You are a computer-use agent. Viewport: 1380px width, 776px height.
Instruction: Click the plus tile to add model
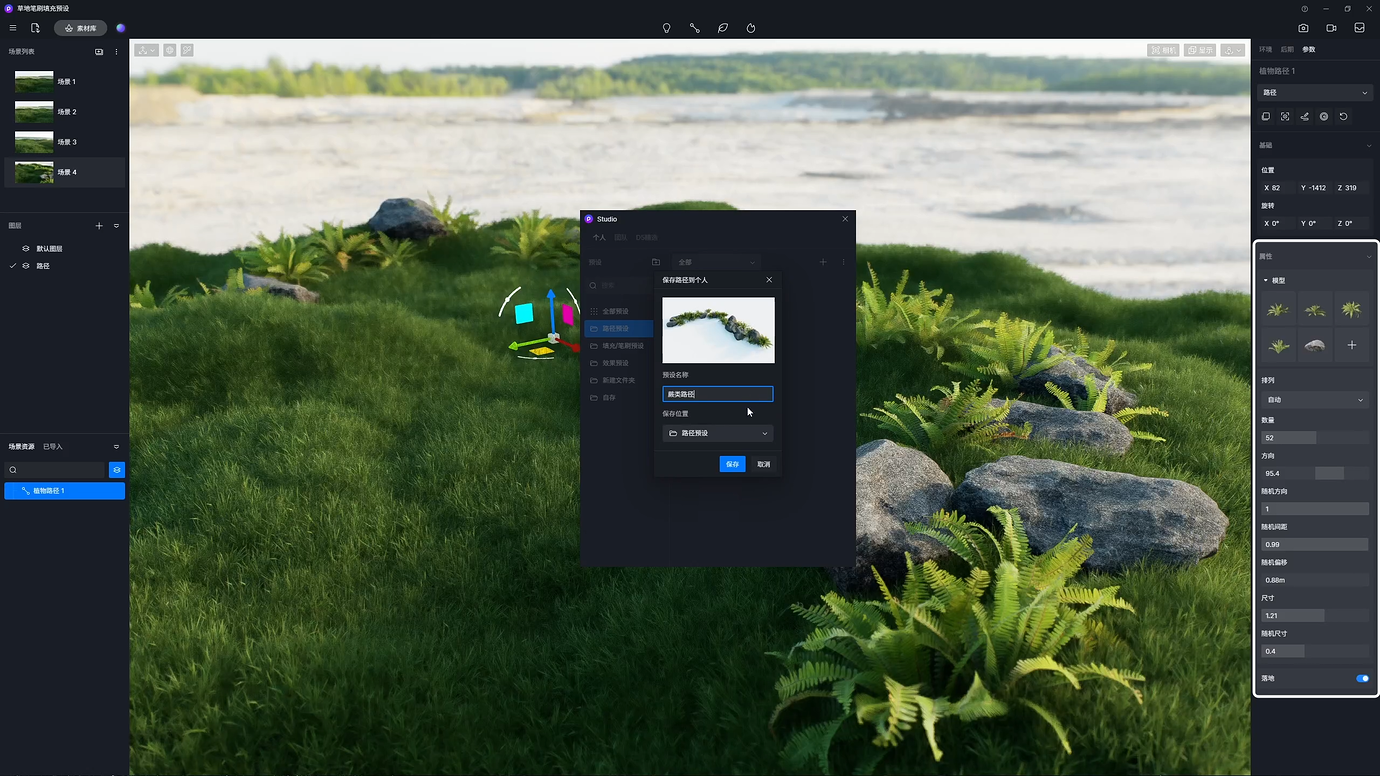coord(1351,345)
